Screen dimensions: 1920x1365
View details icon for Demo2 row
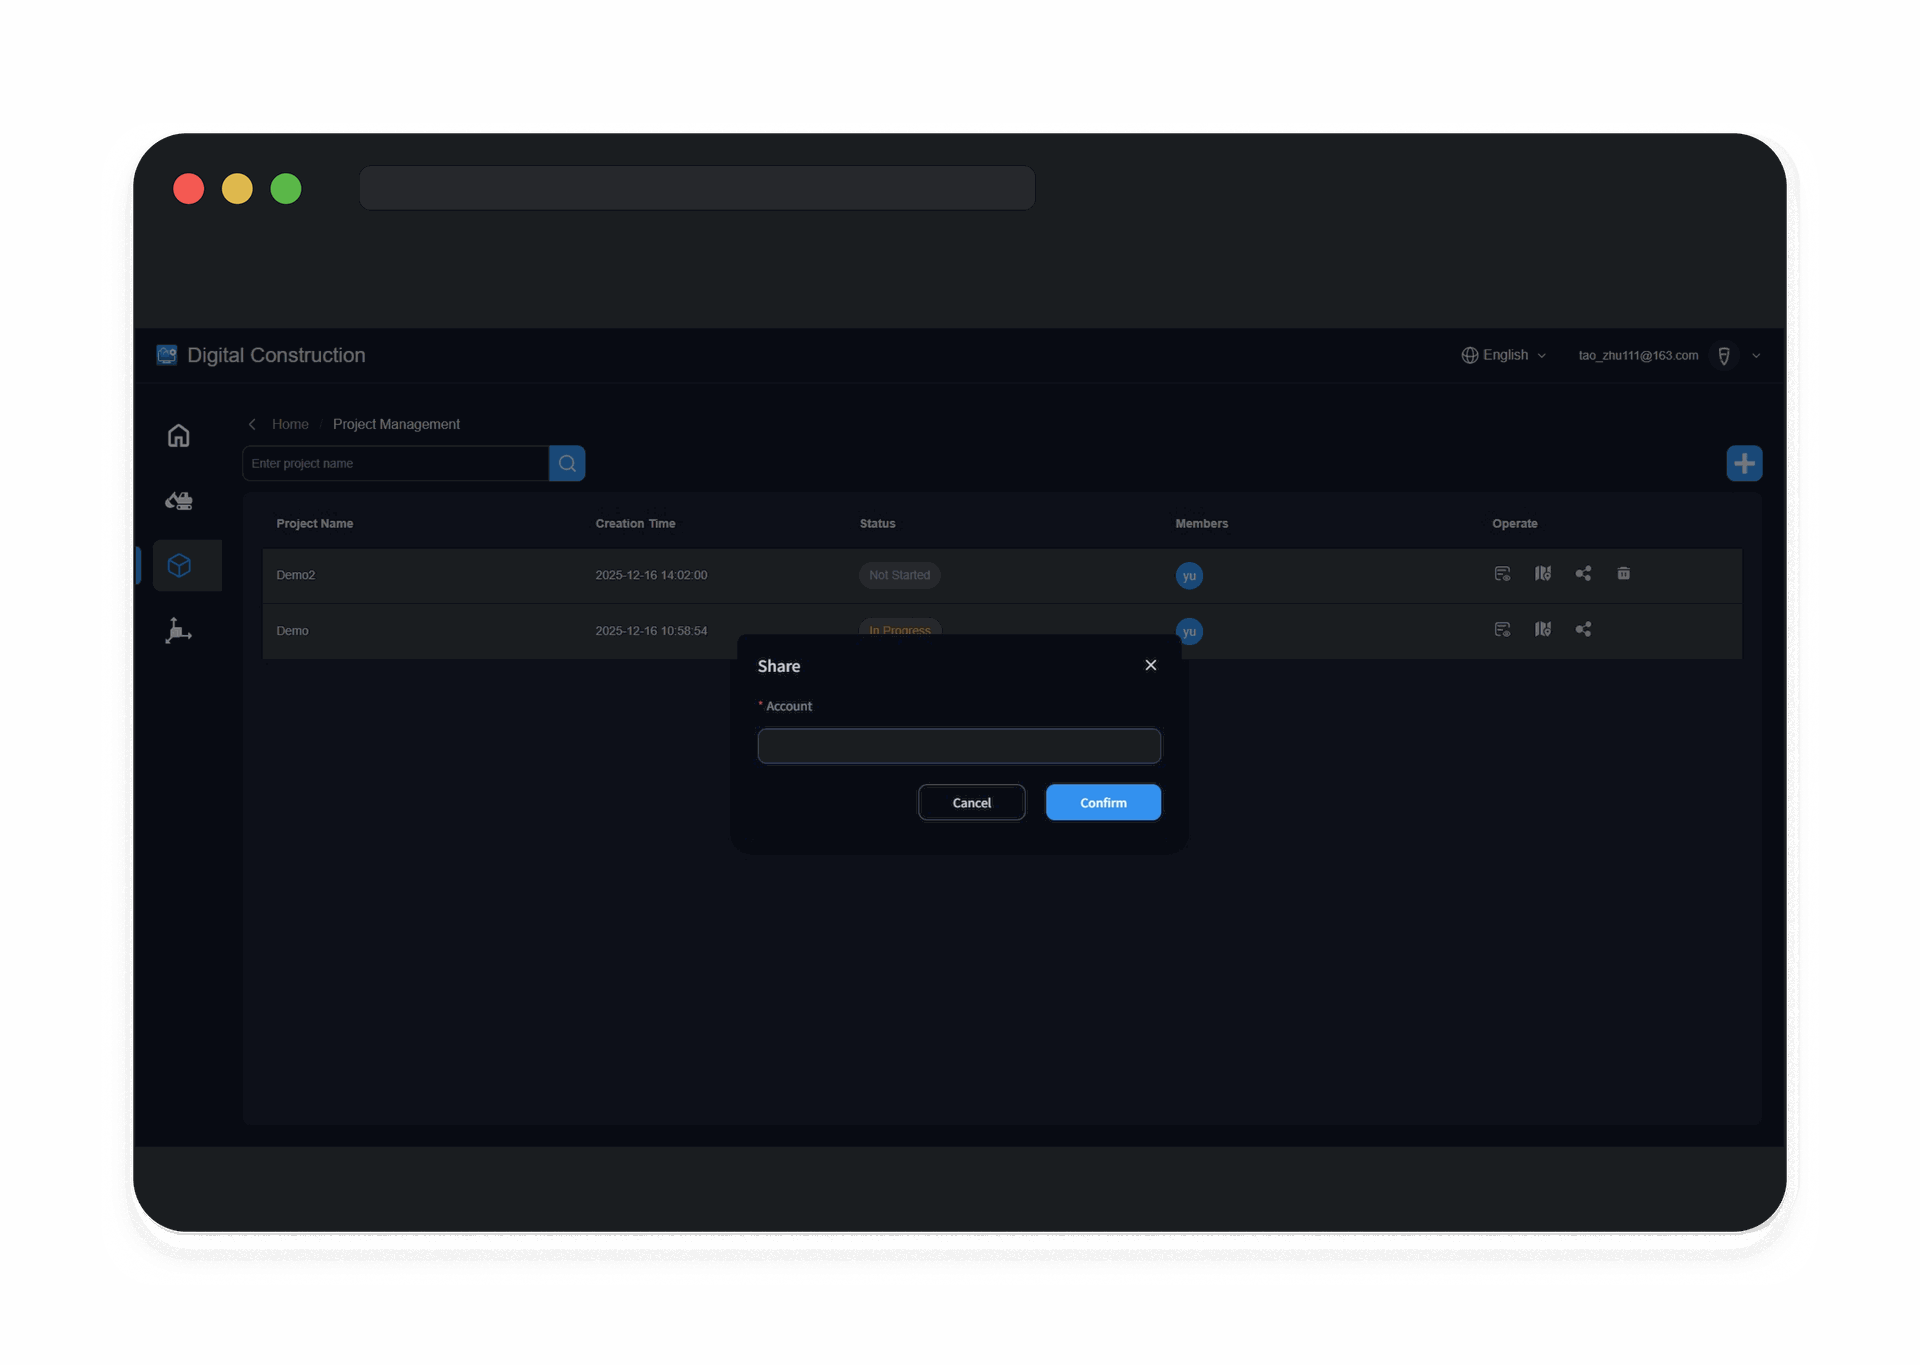pos(1502,574)
